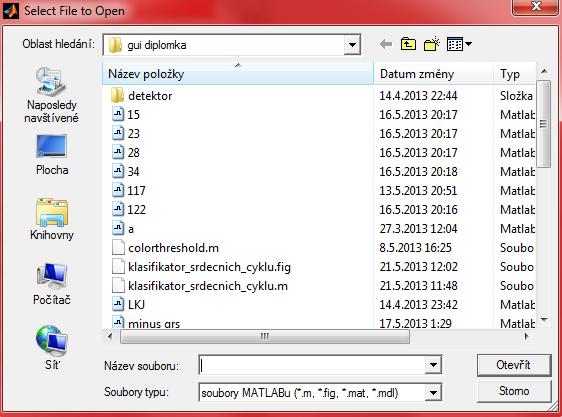
Task: Open Síť network shortcut
Action: click(52, 347)
